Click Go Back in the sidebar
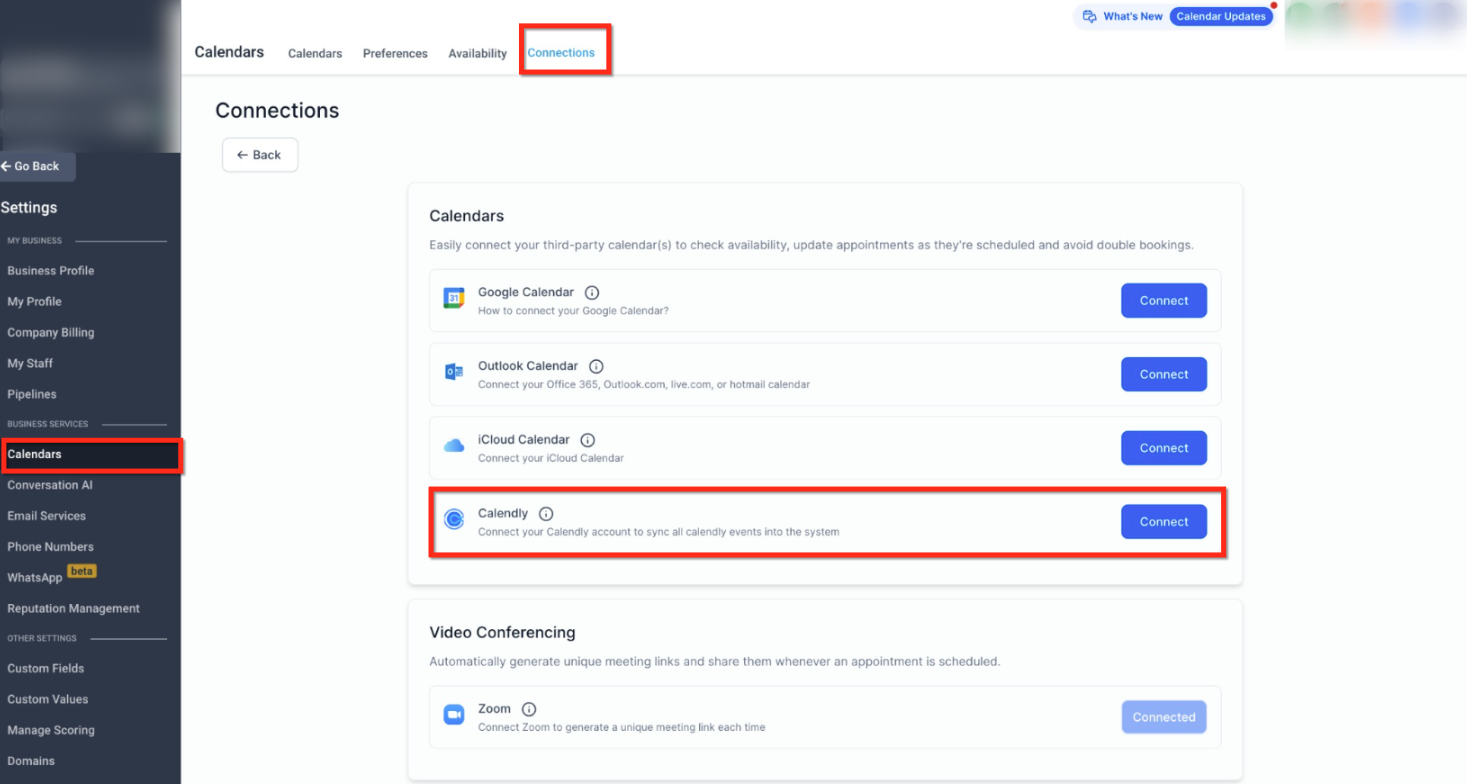The height and width of the screenshot is (784, 1467). click(36, 166)
